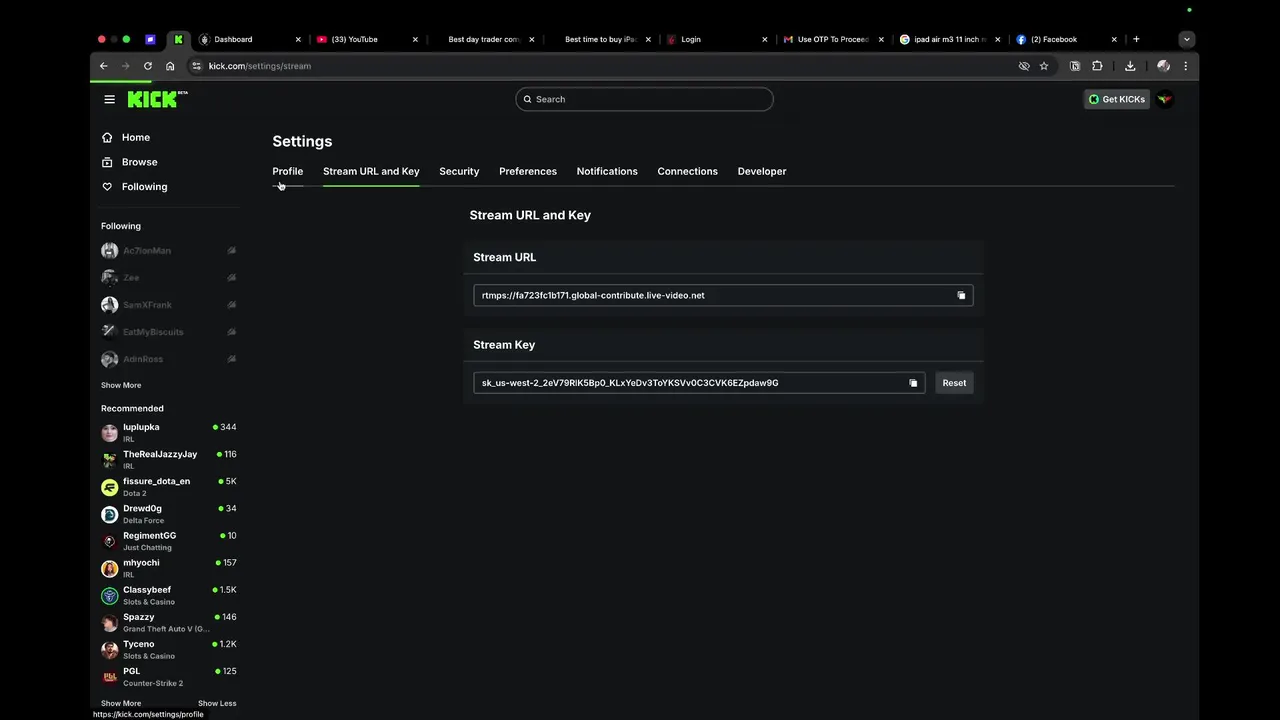1280x720 pixels.
Task: Bookmark this page with the star icon
Action: click(x=1044, y=66)
